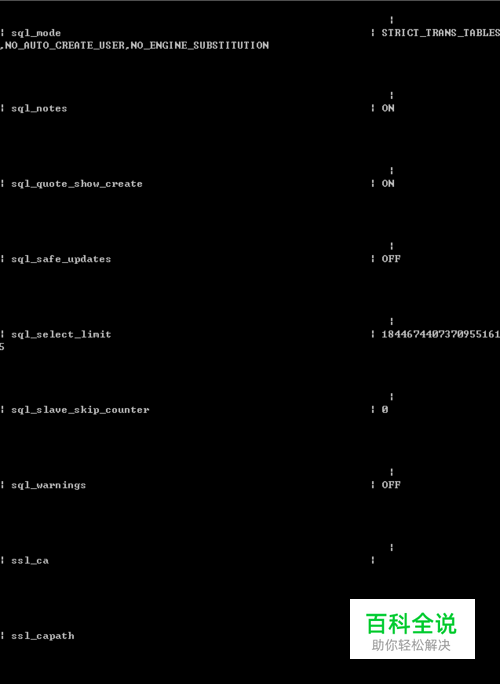The image size is (500, 684).
Task: Click the ON value for sql_quote_show_create
Action: (x=388, y=184)
